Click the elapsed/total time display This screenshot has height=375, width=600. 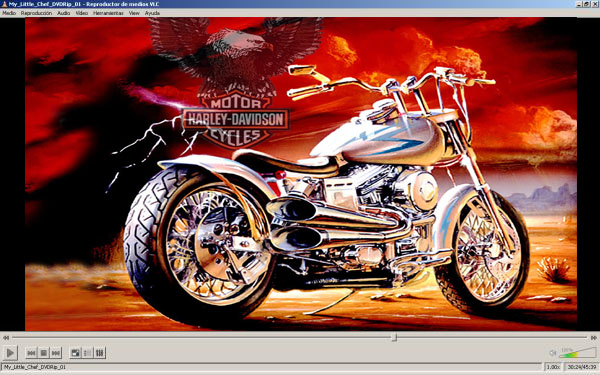(x=582, y=367)
